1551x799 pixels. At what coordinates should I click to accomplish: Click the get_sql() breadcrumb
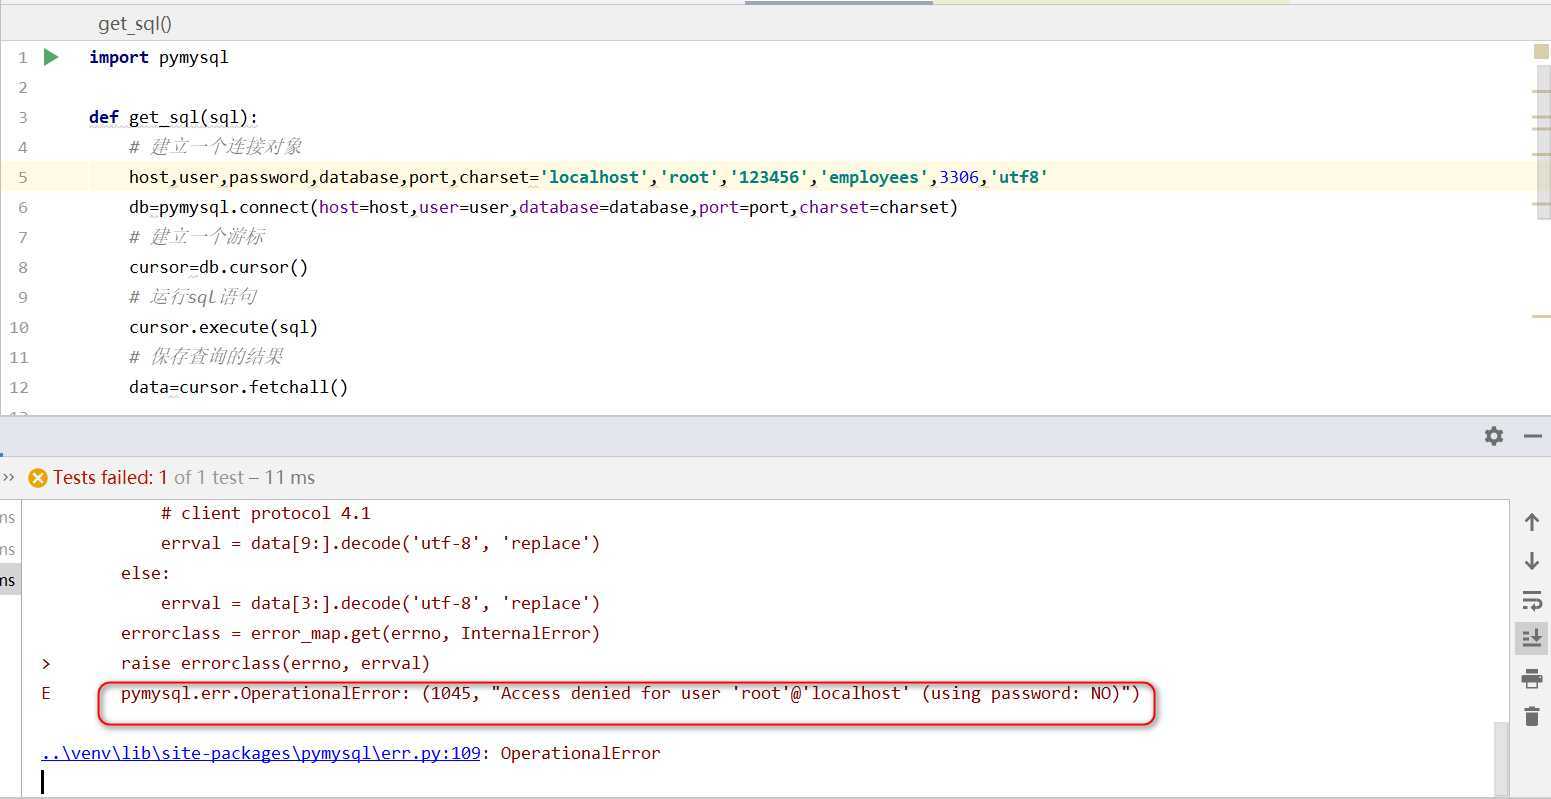point(135,24)
